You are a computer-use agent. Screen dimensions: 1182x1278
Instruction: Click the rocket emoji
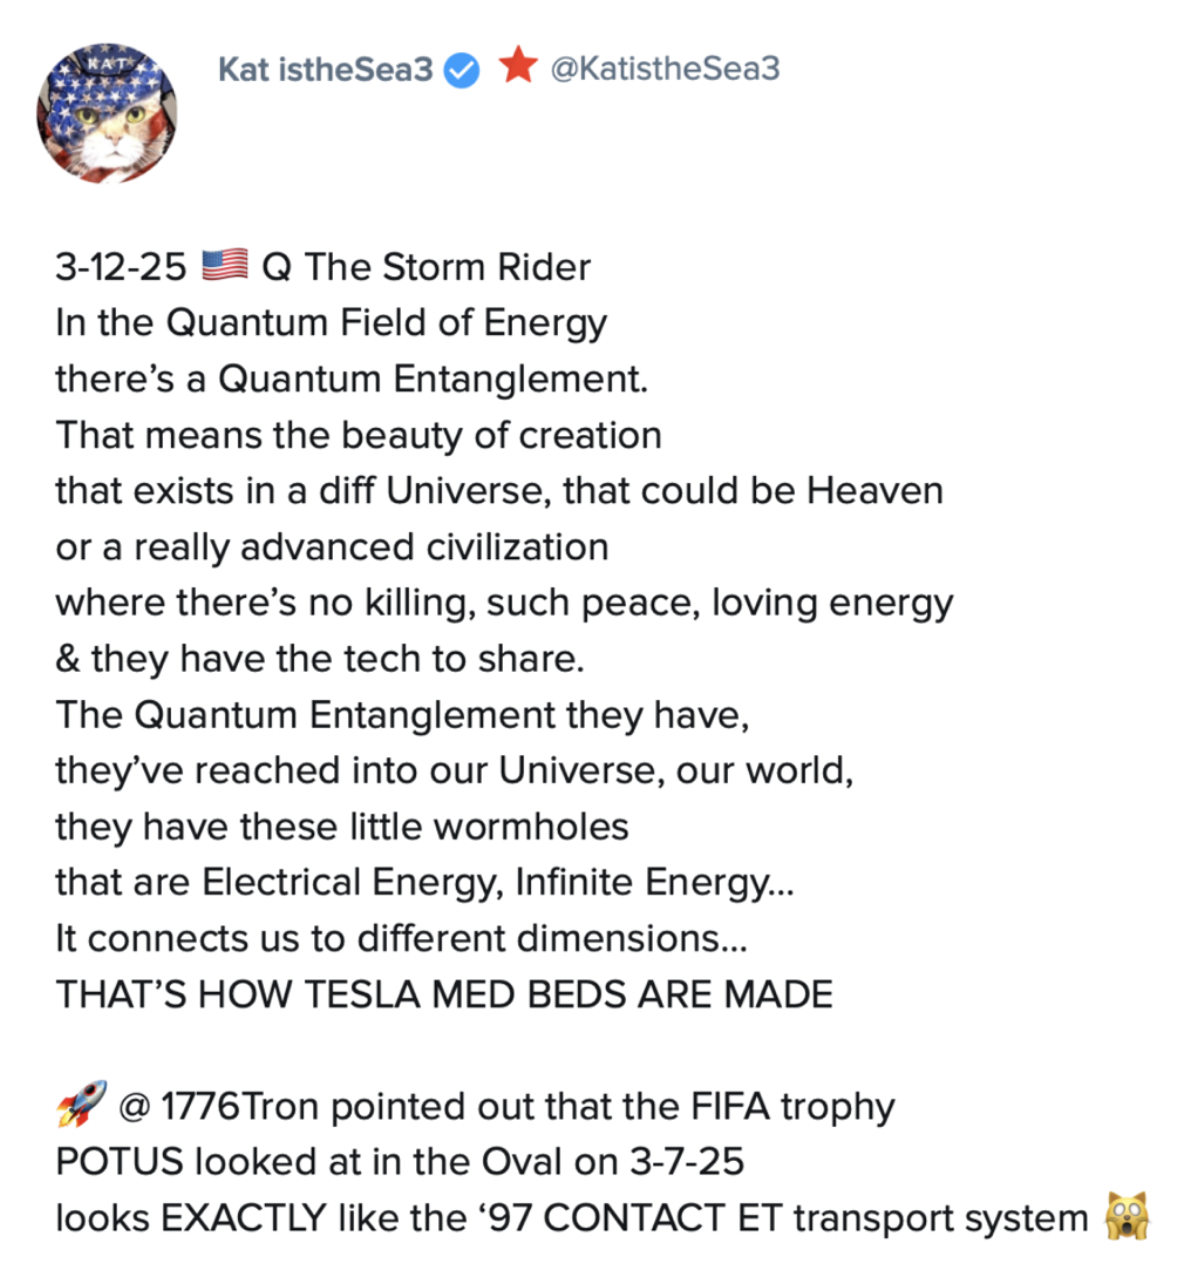coord(81,1105)
